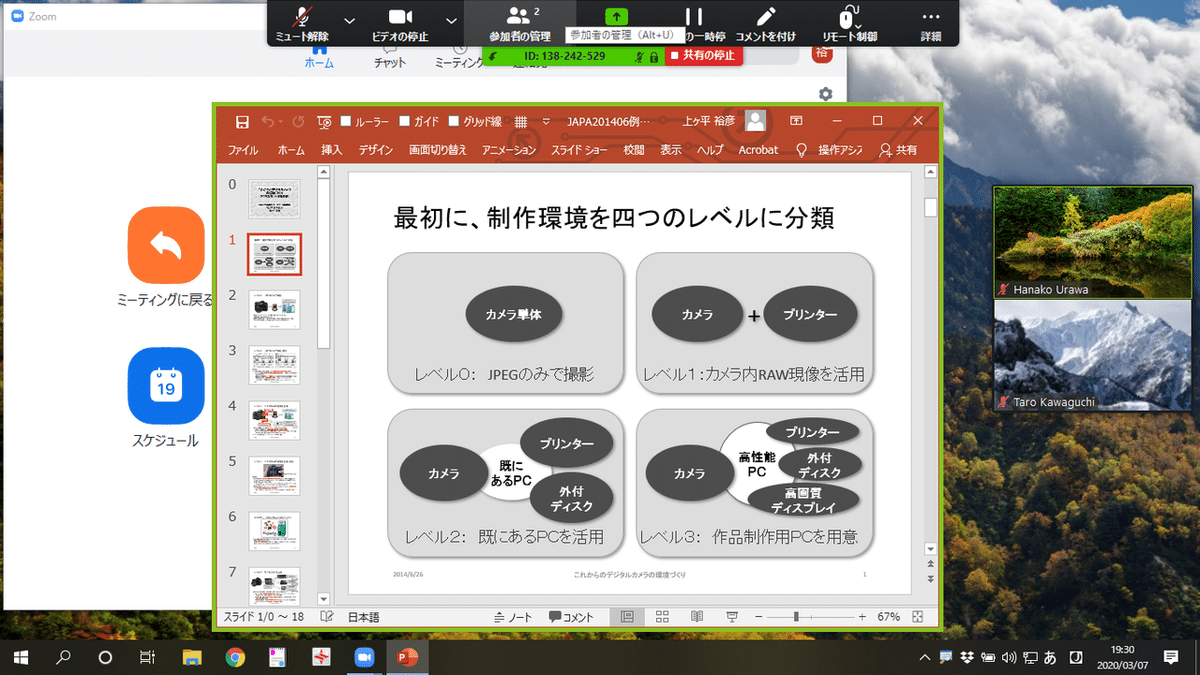Open the ミュート解除 dropdown arrow
The height and width of the screenshot is (675, 1200).
(x=347, y=20)
